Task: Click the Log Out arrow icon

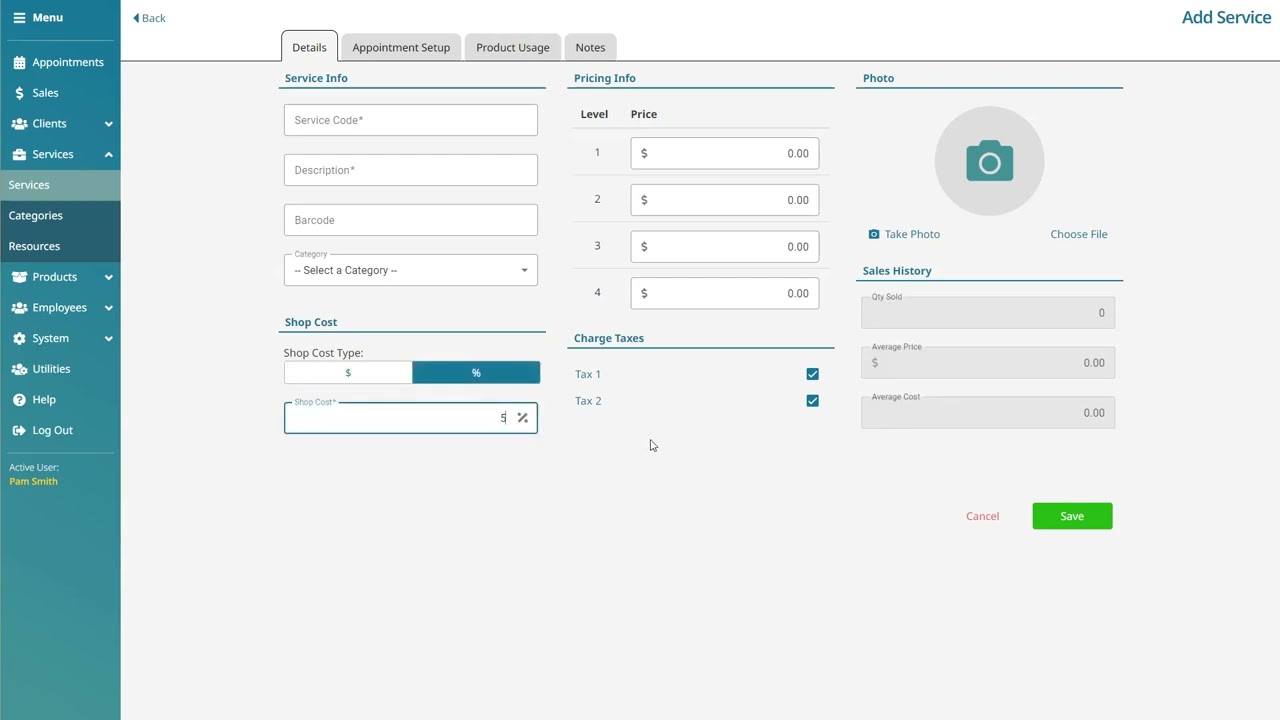Action: coord(19,431)
